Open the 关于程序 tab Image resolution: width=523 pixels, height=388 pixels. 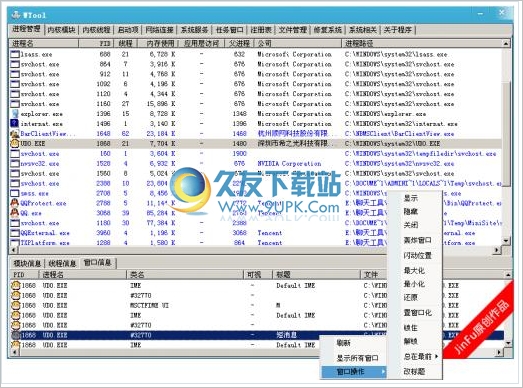[x=398, y=30]
